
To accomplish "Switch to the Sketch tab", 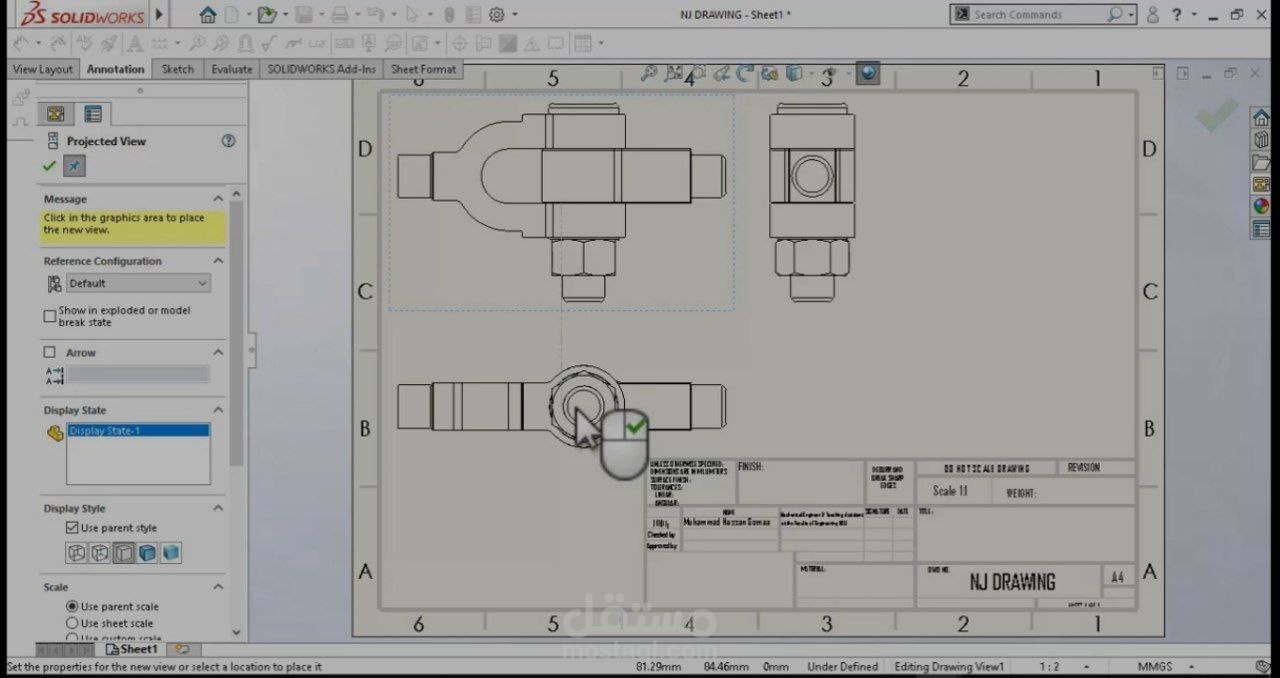I will coord(177,69).
